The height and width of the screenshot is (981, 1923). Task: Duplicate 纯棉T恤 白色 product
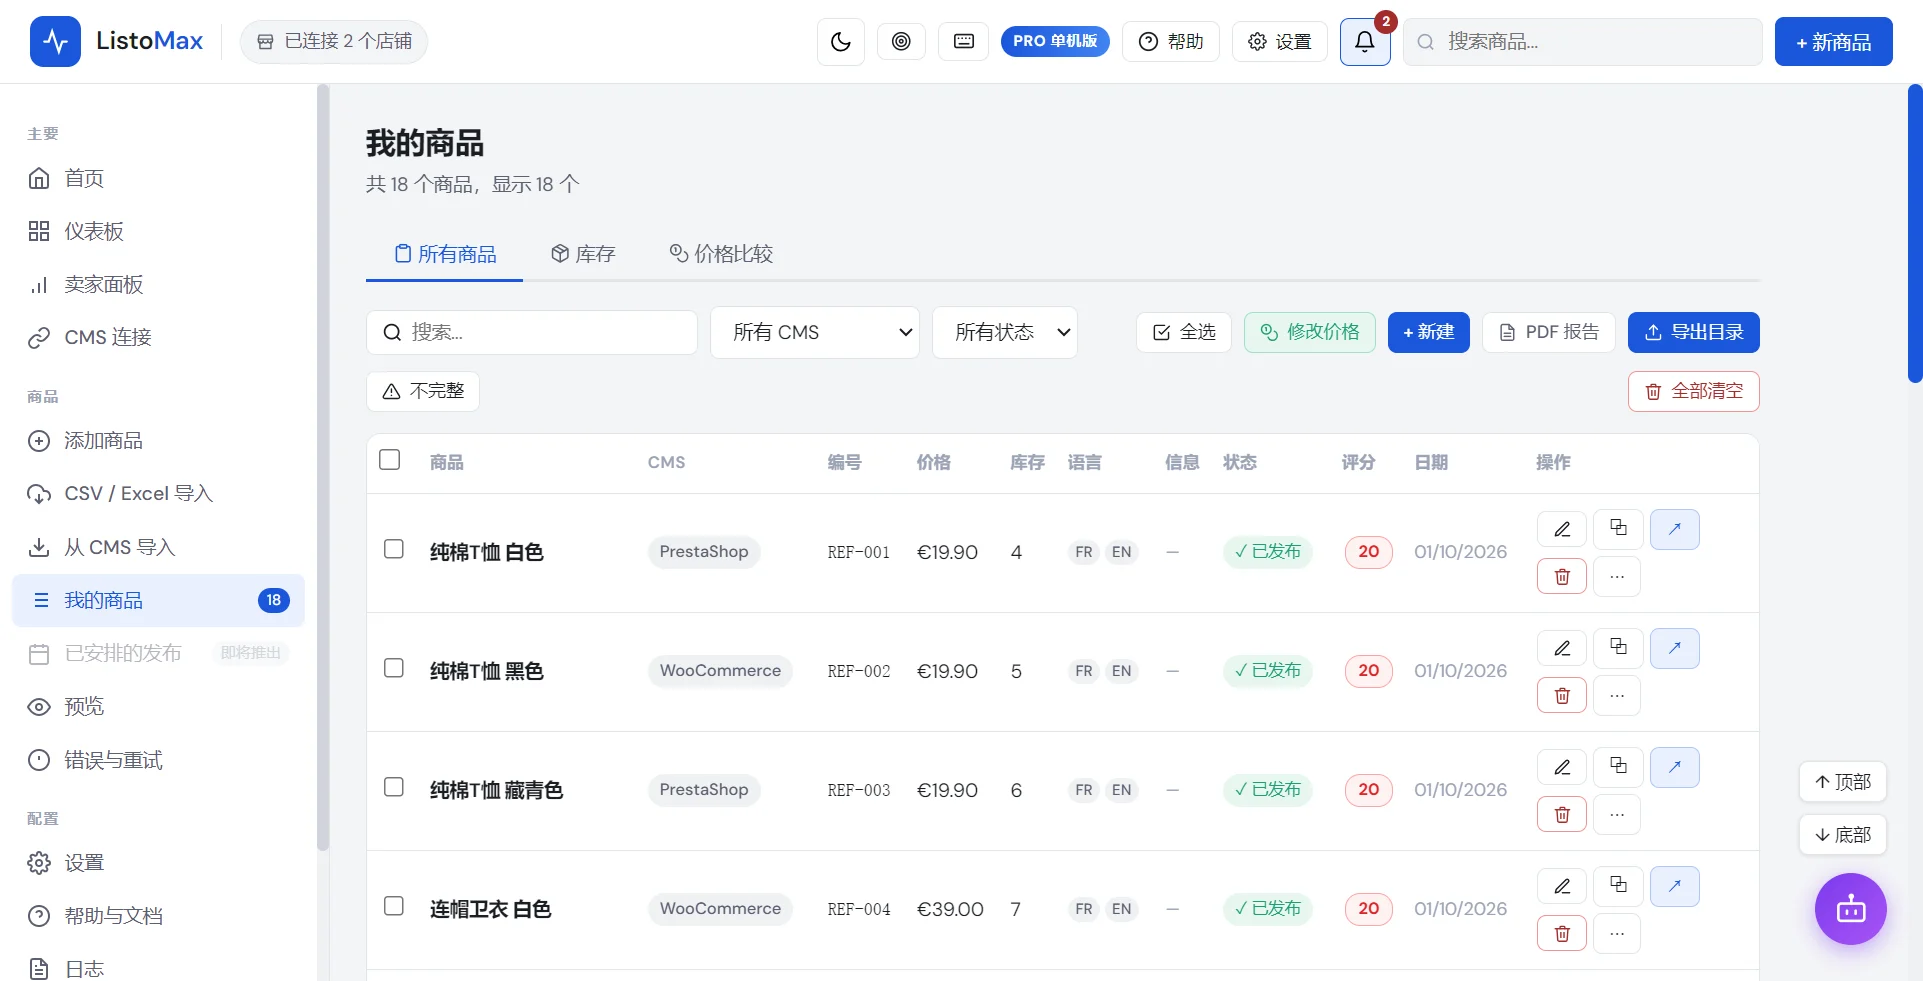[1618, 529]
